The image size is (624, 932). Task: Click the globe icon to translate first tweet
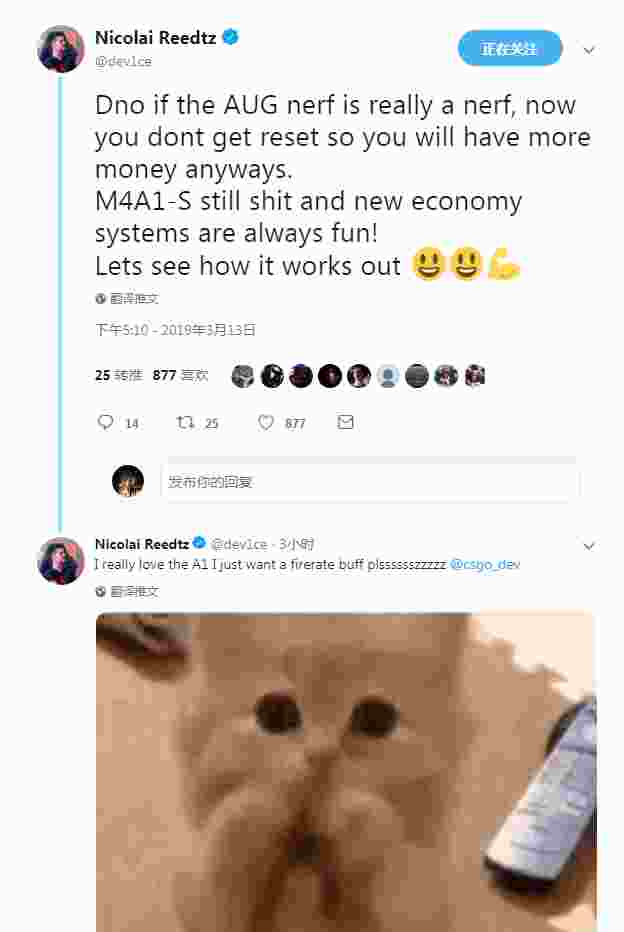tap(100, 298)
